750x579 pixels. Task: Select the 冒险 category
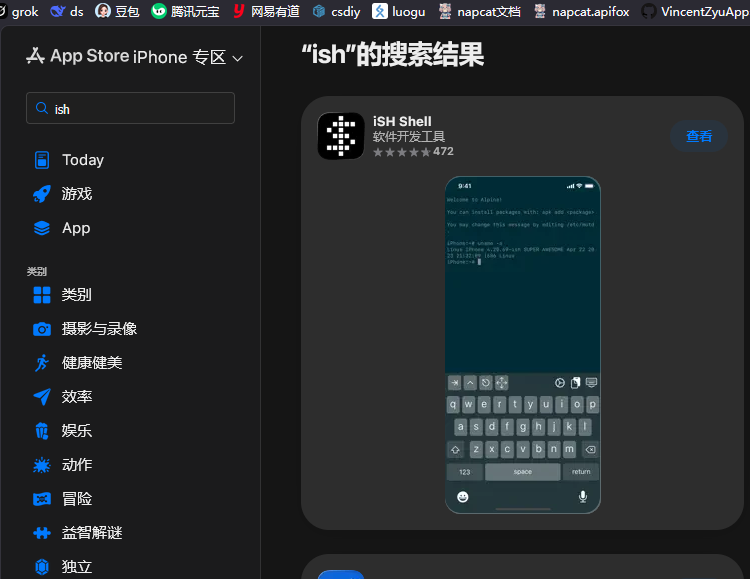tap(63, 499)
